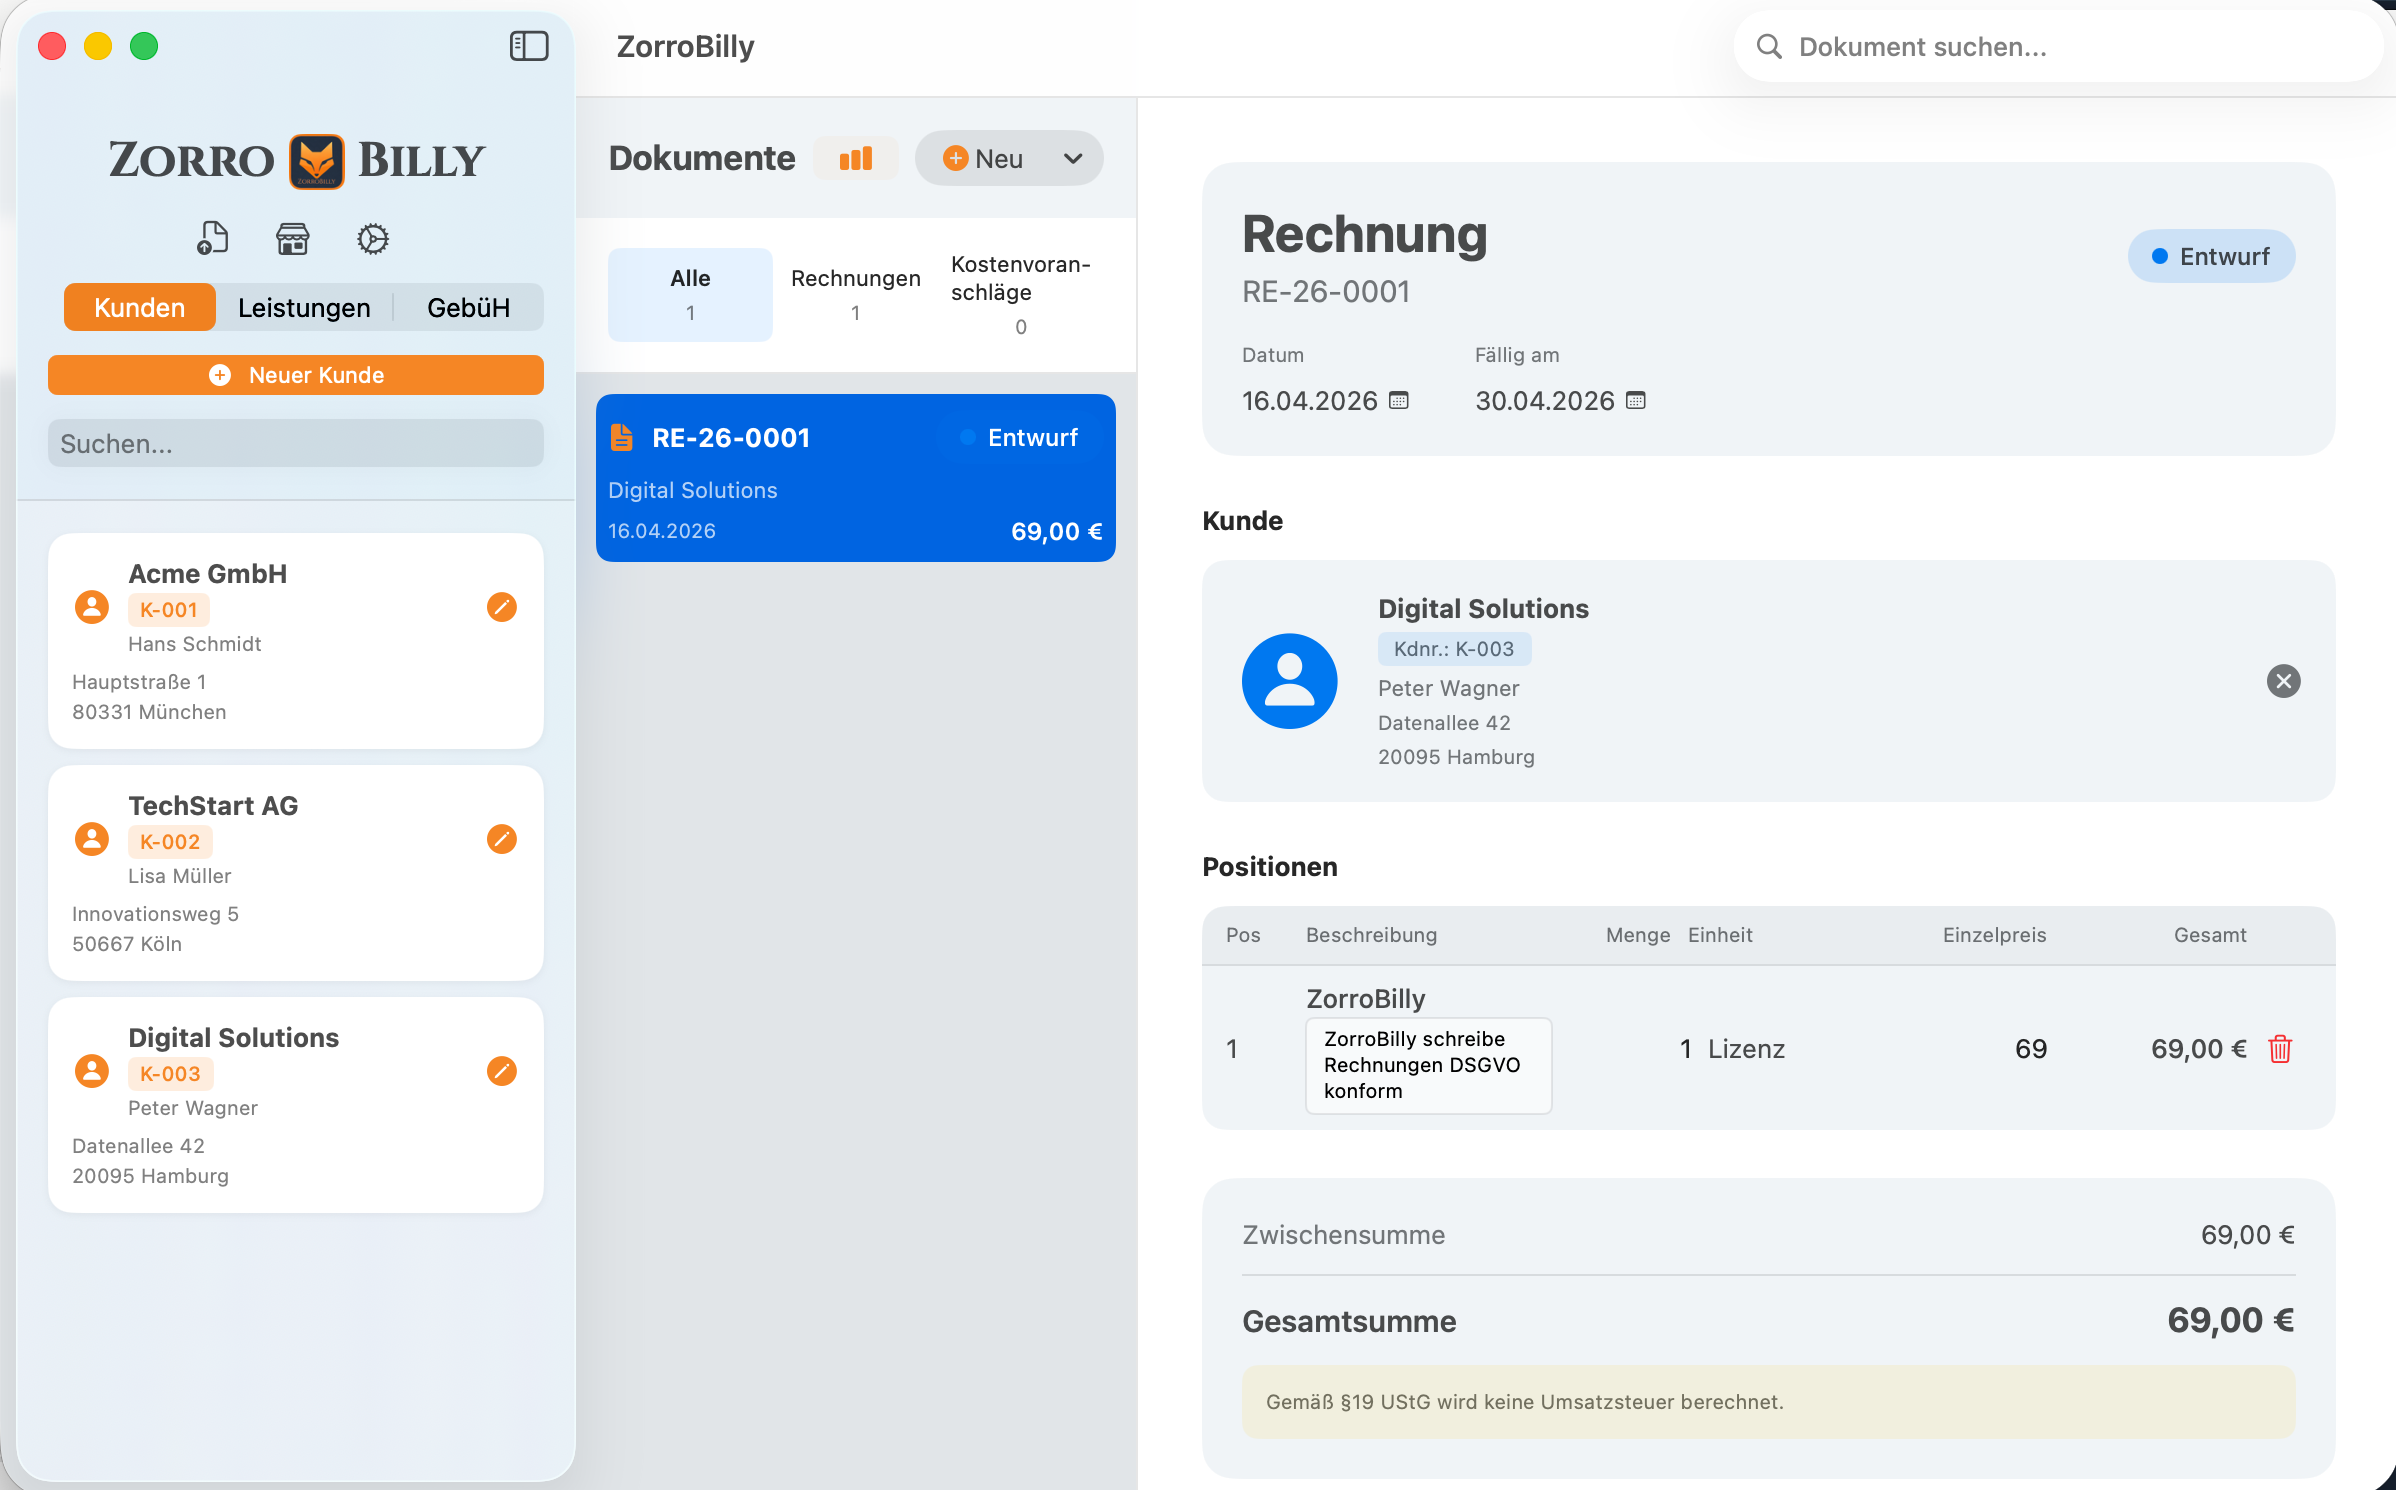Click the Entwurf badge on document list entry
Image resolution: width=2396 pixels, height=1490 pixels.
[1019, 438]
